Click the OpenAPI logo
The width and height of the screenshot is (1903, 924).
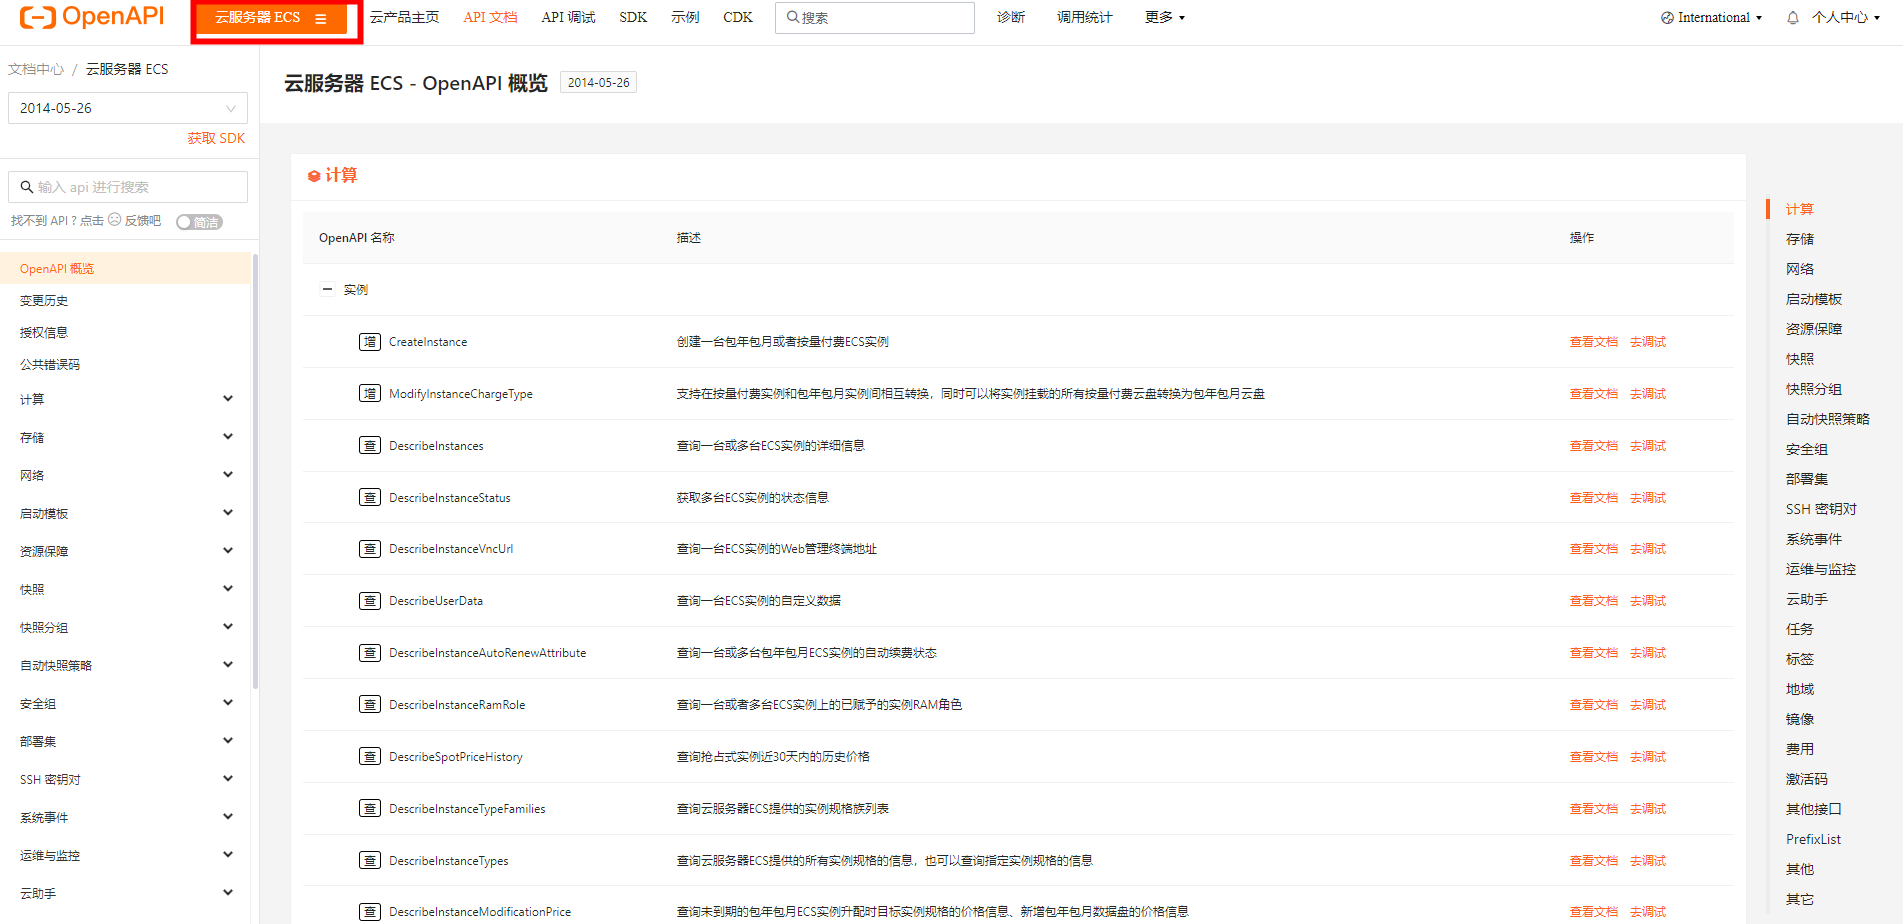(x=92, y=16)
